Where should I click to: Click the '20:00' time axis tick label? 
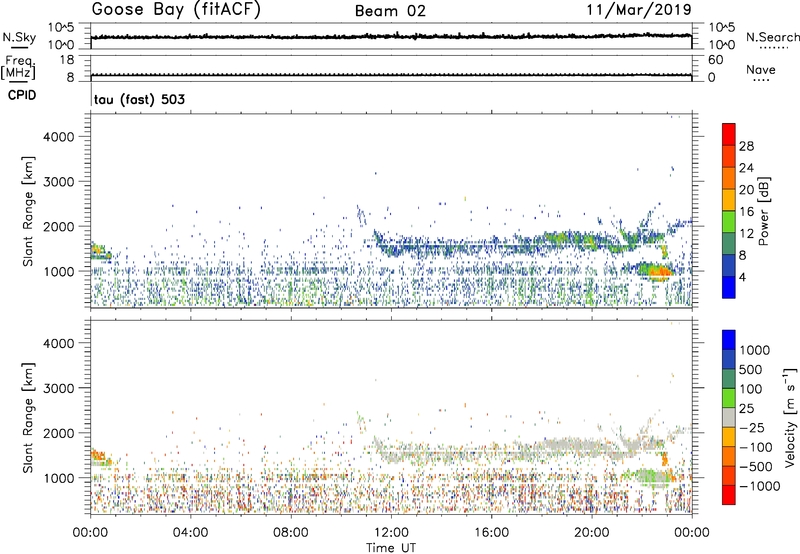click(592, 533)
